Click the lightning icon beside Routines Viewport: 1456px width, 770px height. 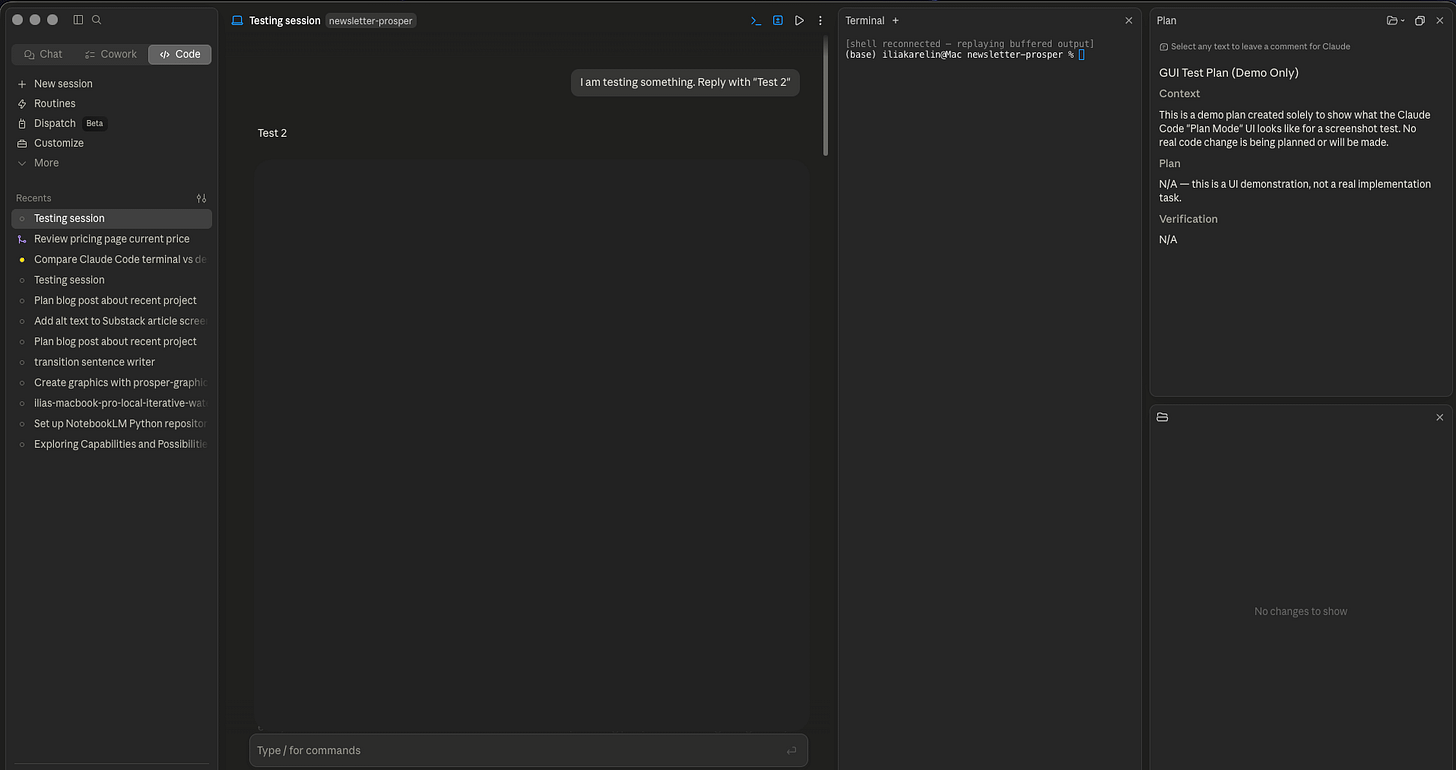pos(22,104)
